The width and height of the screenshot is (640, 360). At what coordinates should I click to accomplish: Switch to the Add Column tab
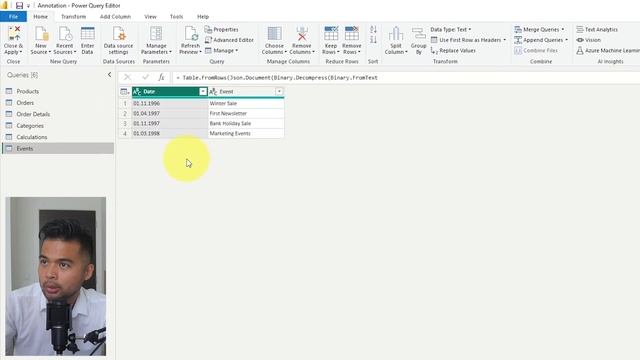[115, 17]
